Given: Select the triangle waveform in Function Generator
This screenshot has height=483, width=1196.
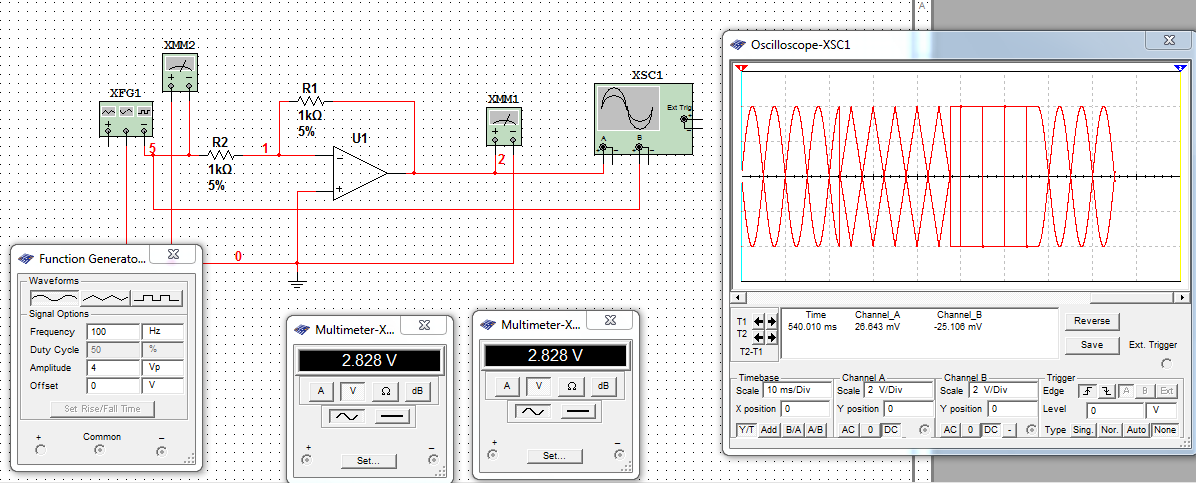Looking at the screenshot, I should click(x=105, y=297).
